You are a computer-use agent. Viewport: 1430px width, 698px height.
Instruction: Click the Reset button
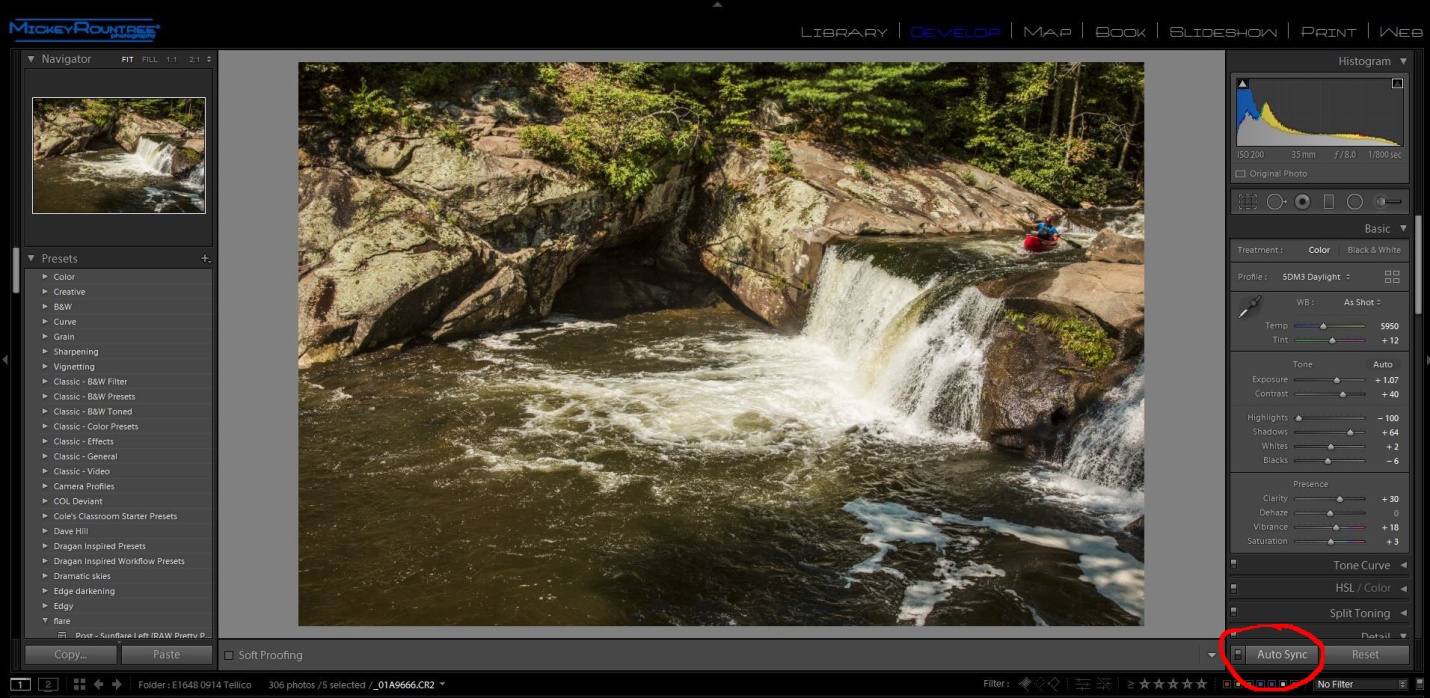point(1365,654)
